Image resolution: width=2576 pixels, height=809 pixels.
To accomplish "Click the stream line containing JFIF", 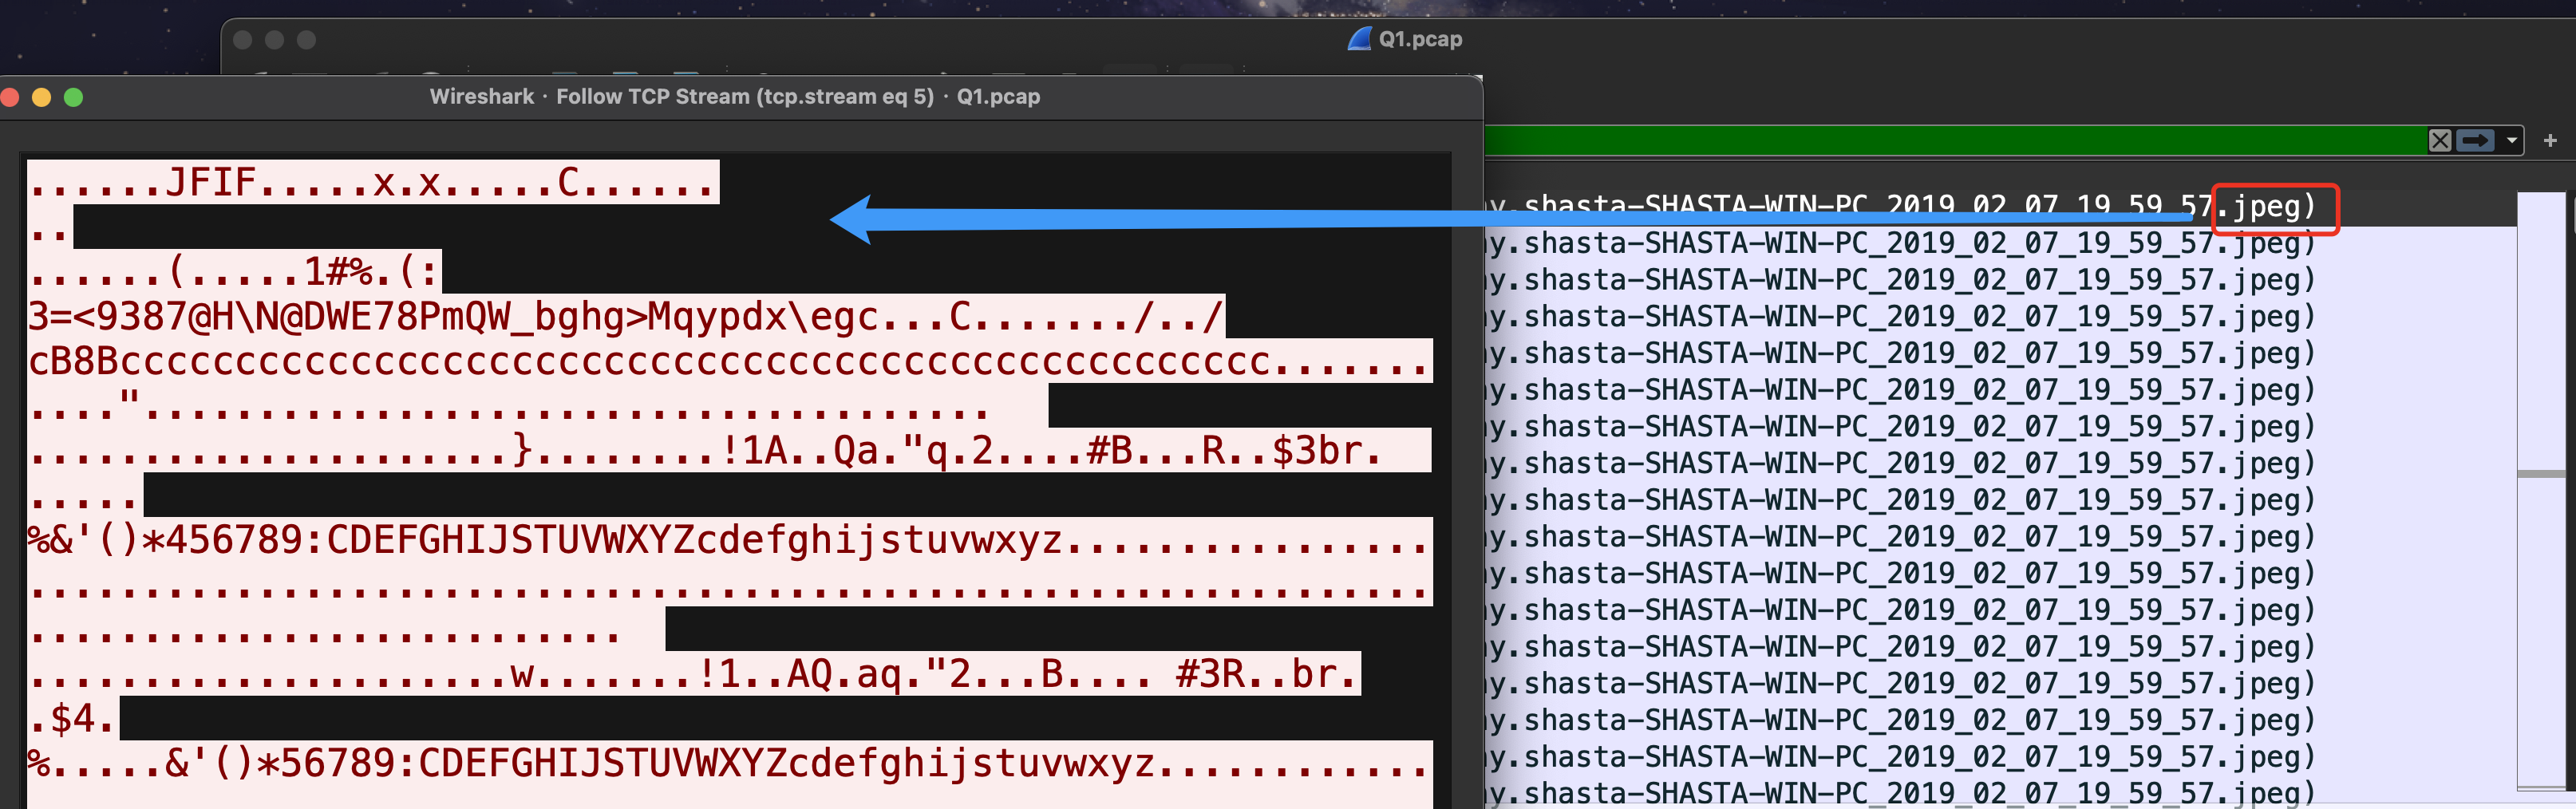I will coord(372,183).
